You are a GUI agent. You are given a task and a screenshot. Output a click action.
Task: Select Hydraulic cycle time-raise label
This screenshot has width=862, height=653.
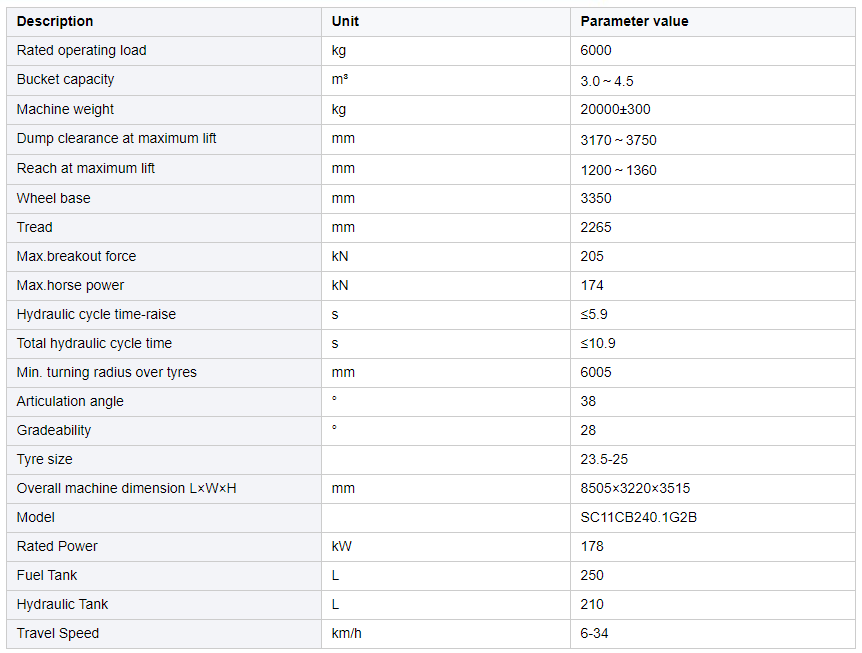(x=96, y=314)
